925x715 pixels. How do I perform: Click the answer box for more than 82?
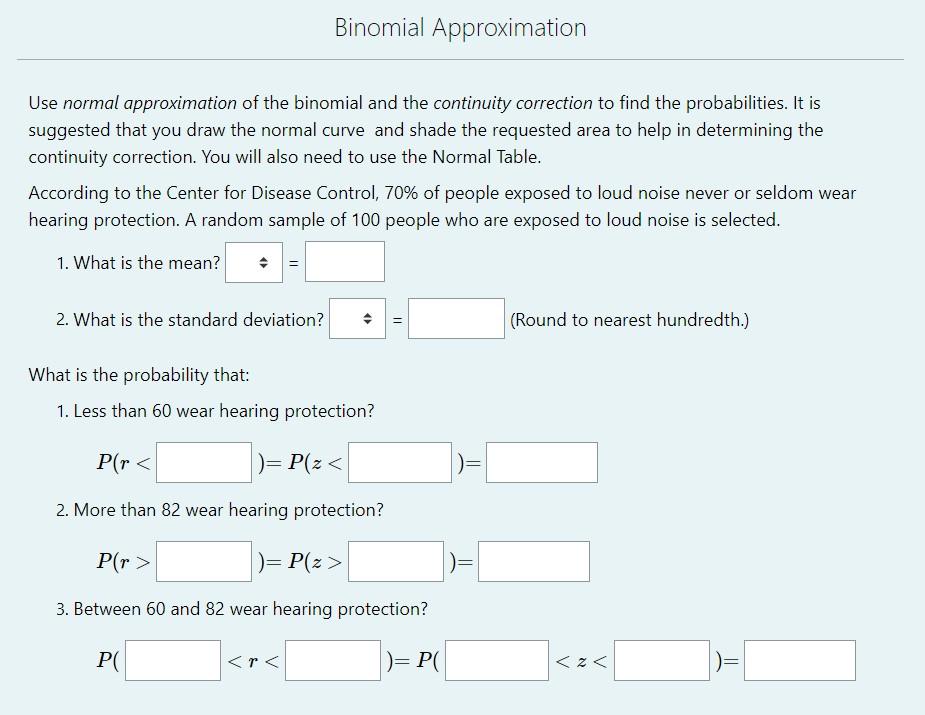[x=533, y=560]
